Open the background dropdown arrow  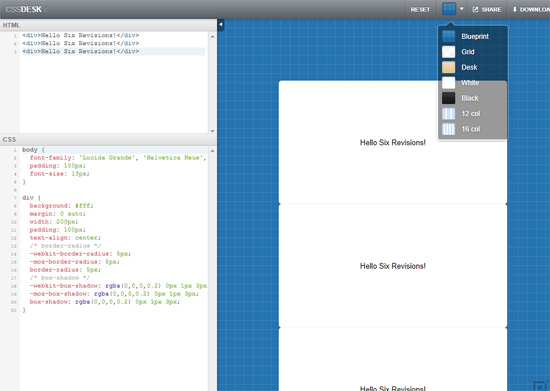pyautogui.click(x=462, y=9)
